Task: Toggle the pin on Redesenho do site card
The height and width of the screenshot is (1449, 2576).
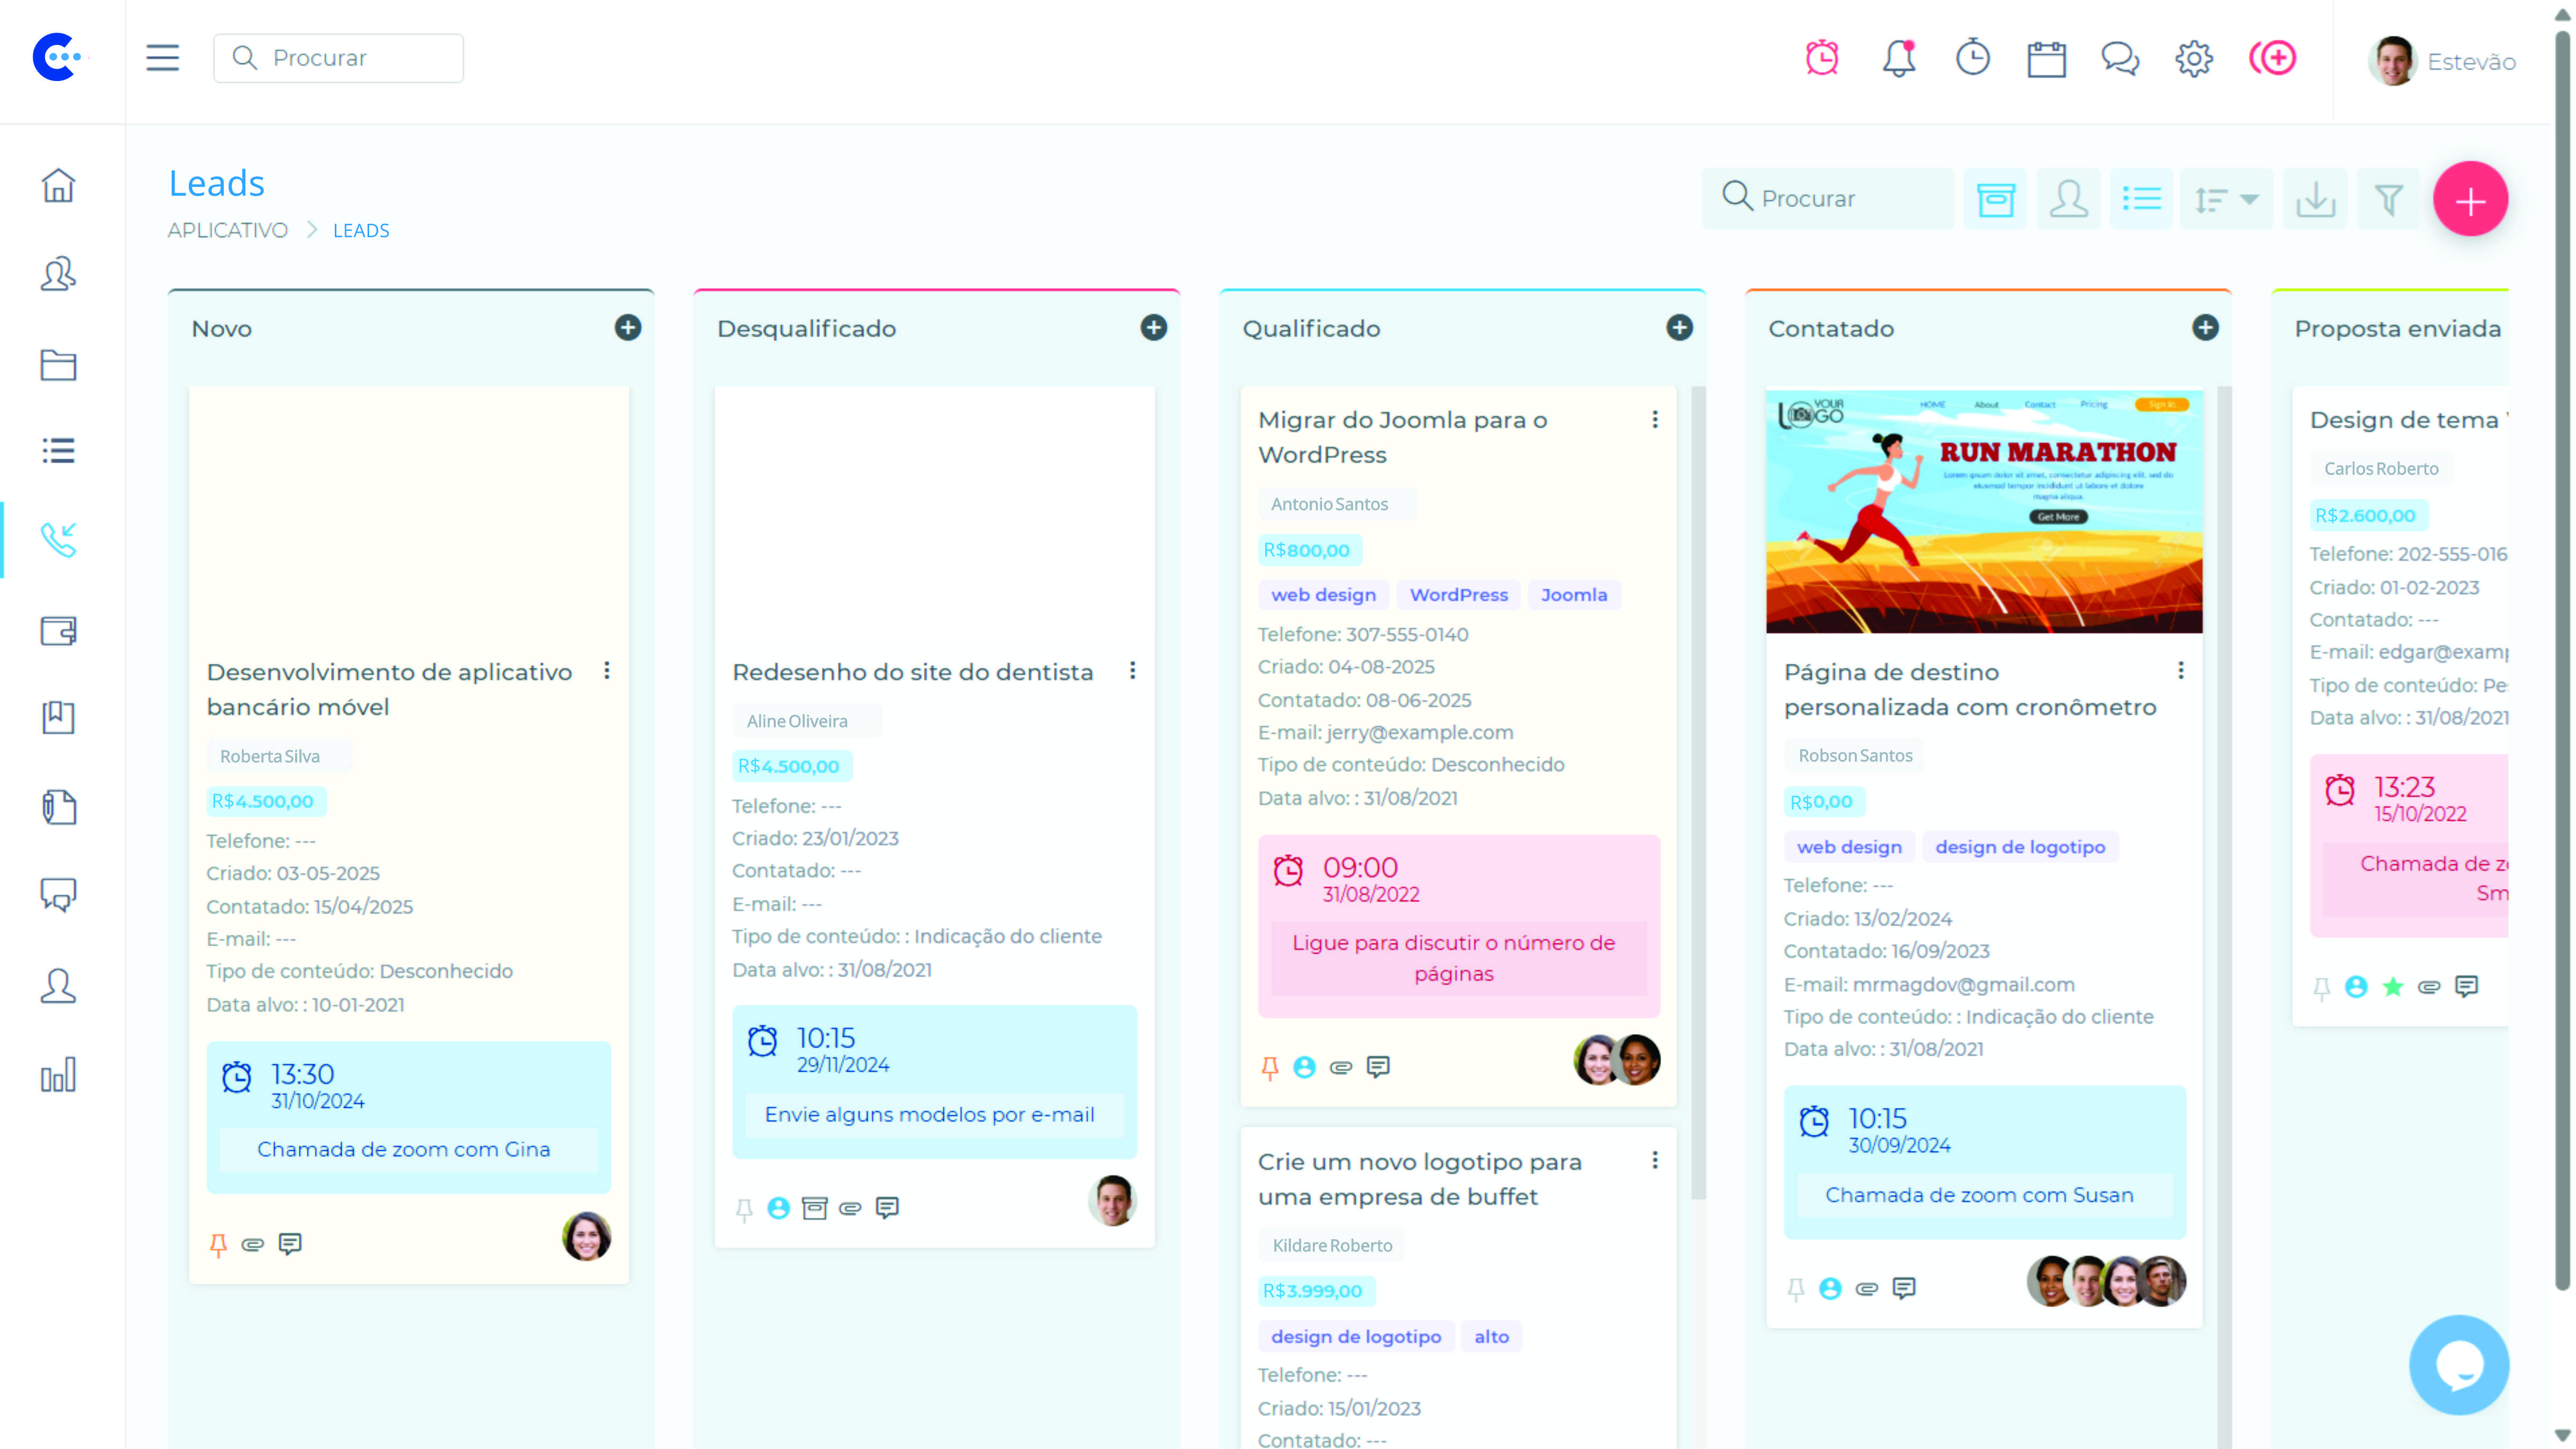Action: 744,1209
